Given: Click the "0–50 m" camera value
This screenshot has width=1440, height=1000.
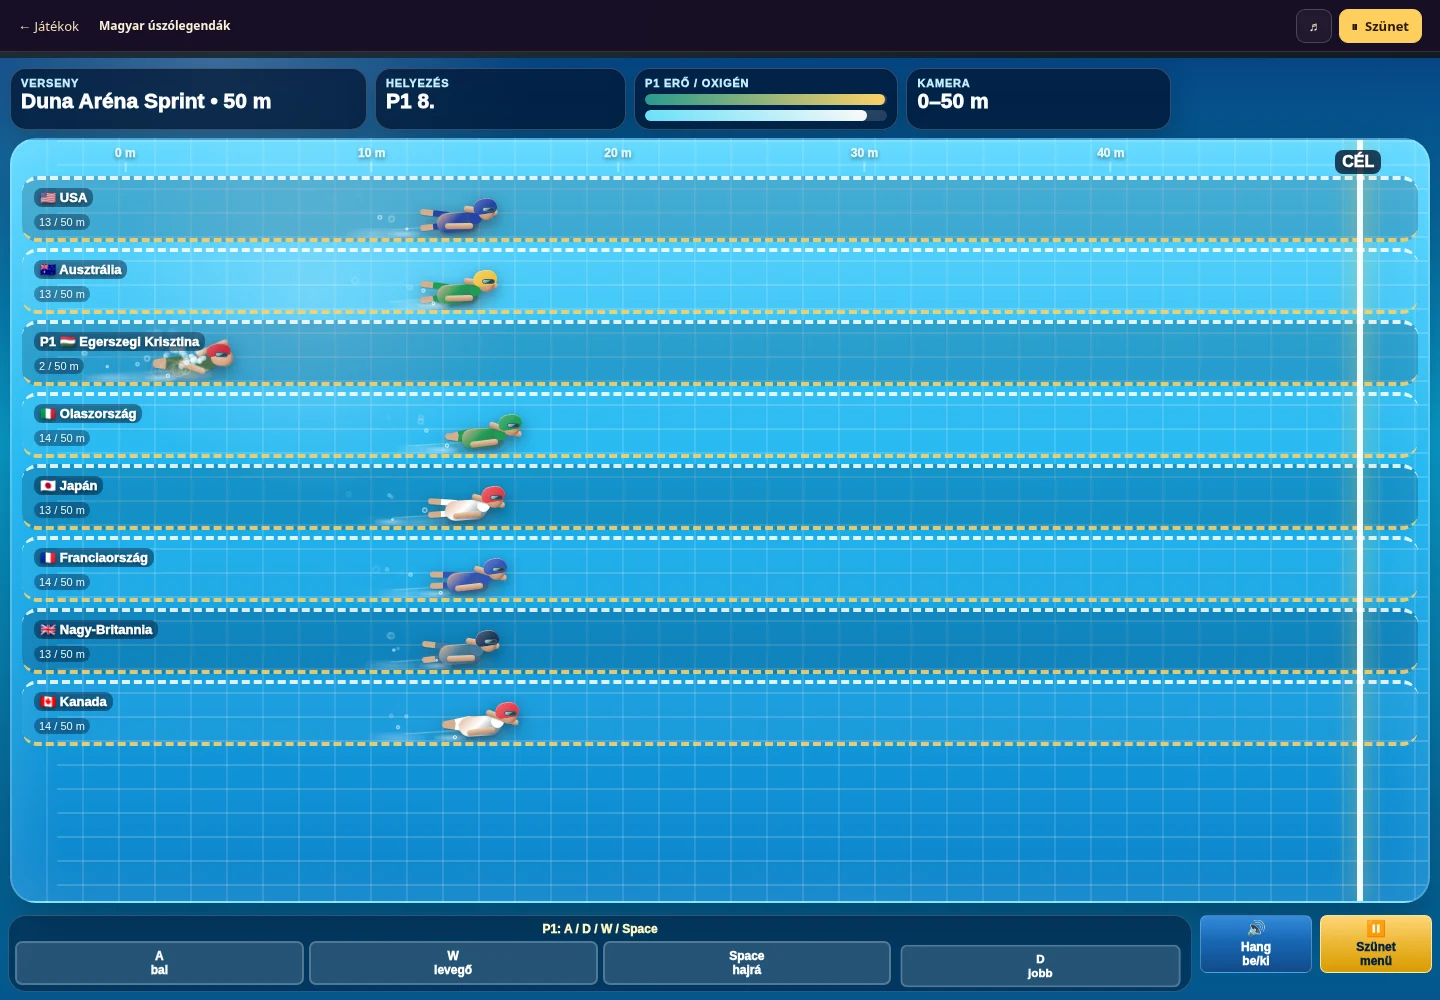Looking at the screenshot, I should tap(953, 102).
